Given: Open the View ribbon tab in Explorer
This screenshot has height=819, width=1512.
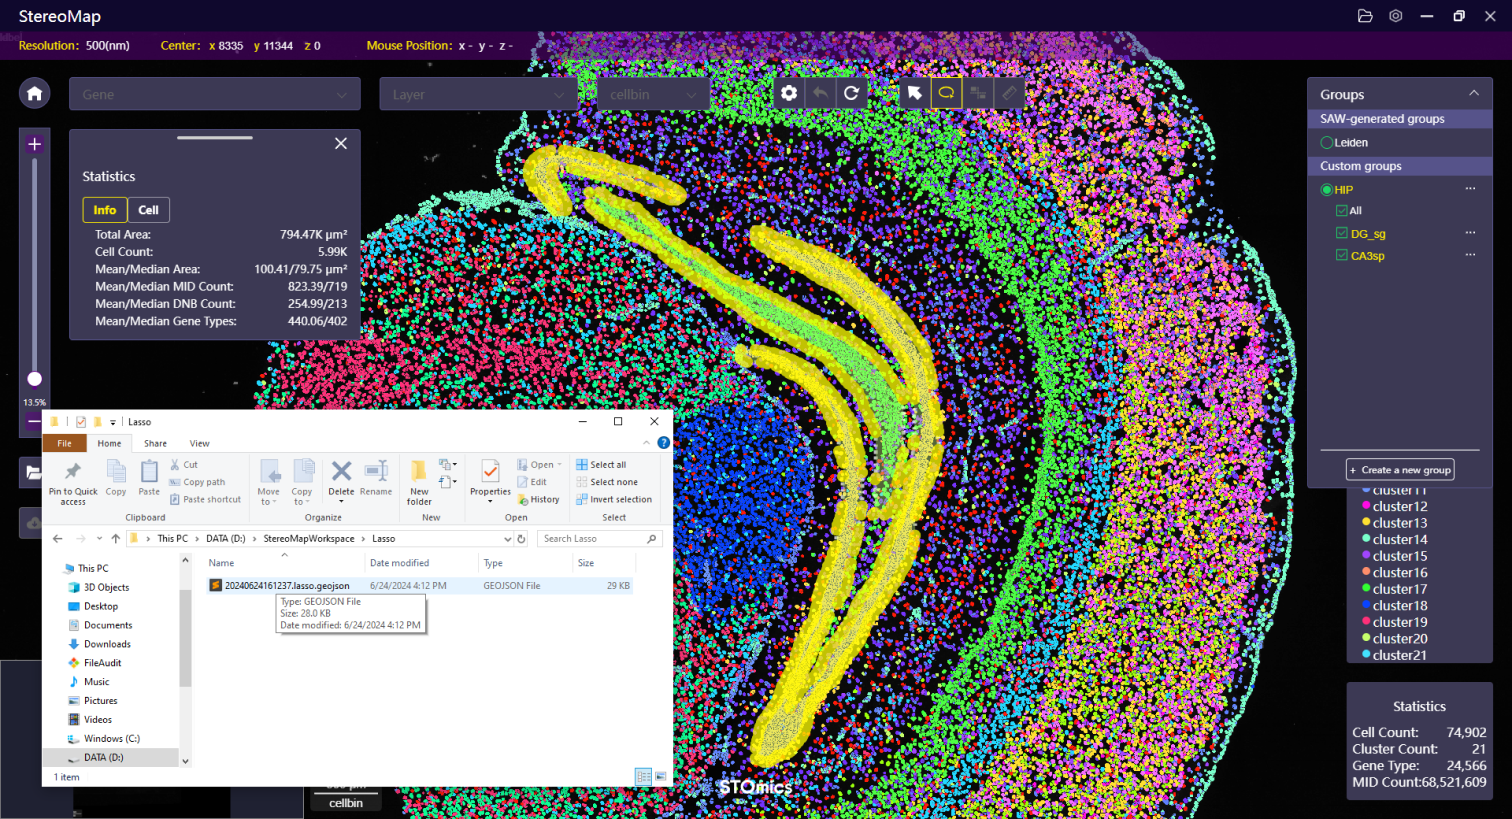Looking at the screenshot, I should point(200,443).
